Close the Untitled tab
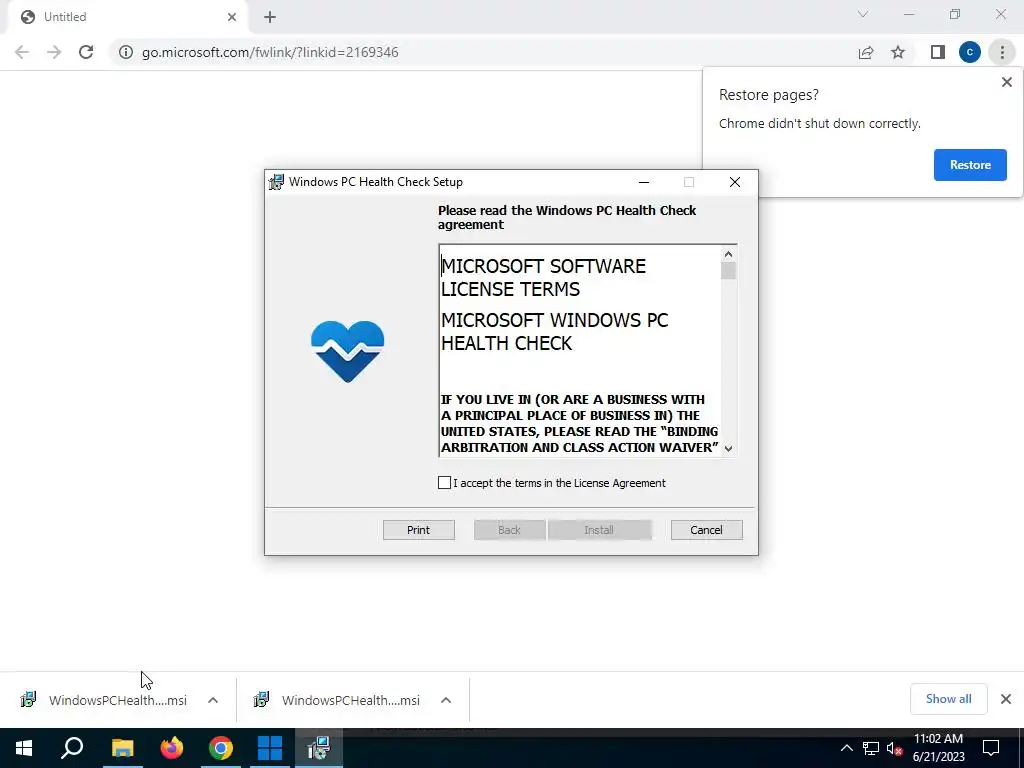 [x=232, y=17]
